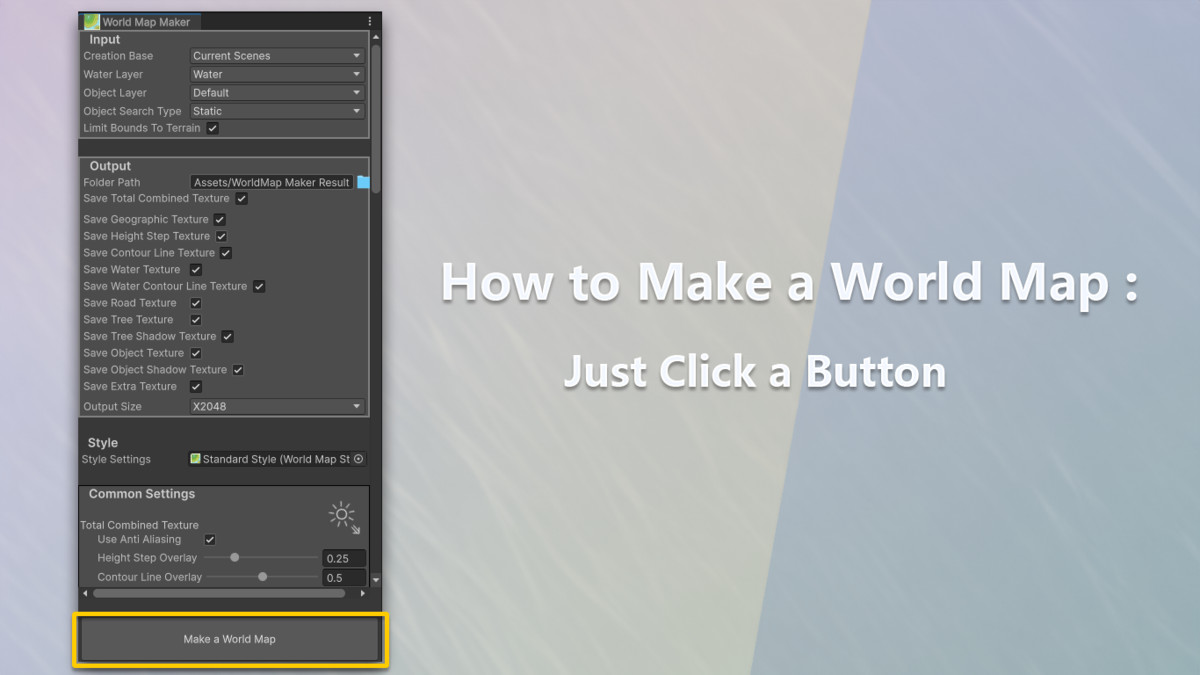Click the vertical scrollbar thumb
1200x675 pixels.
tap(376, 118)
